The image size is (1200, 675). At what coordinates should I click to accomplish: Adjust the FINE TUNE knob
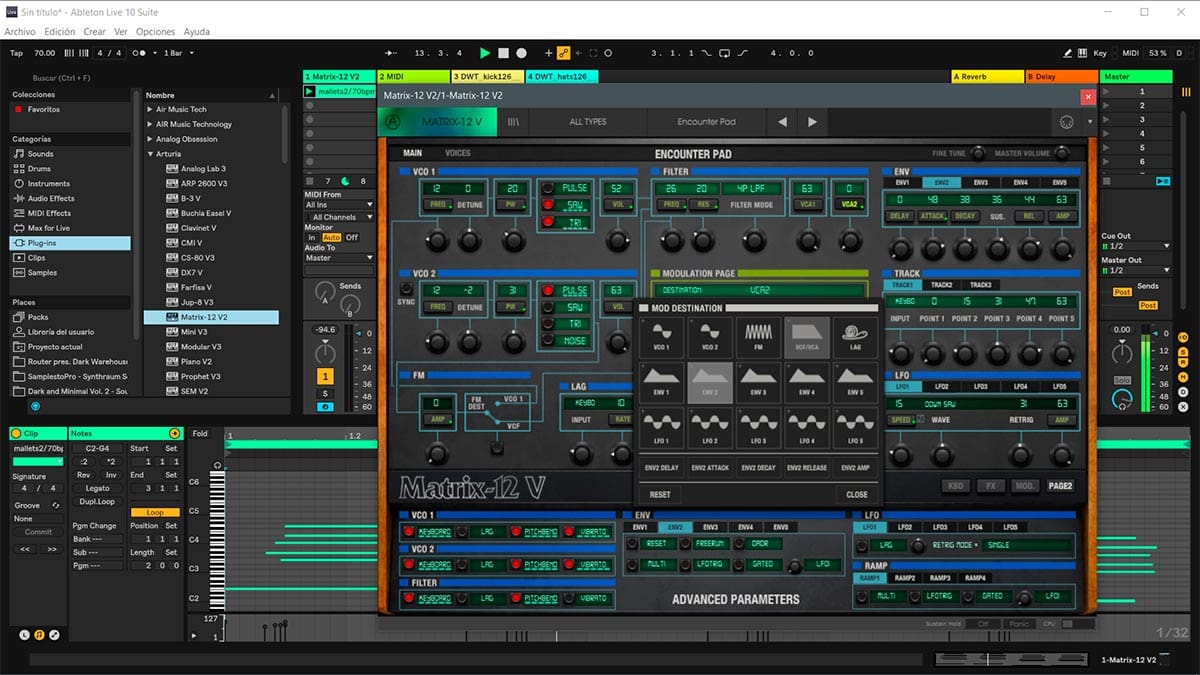[977, 153]
